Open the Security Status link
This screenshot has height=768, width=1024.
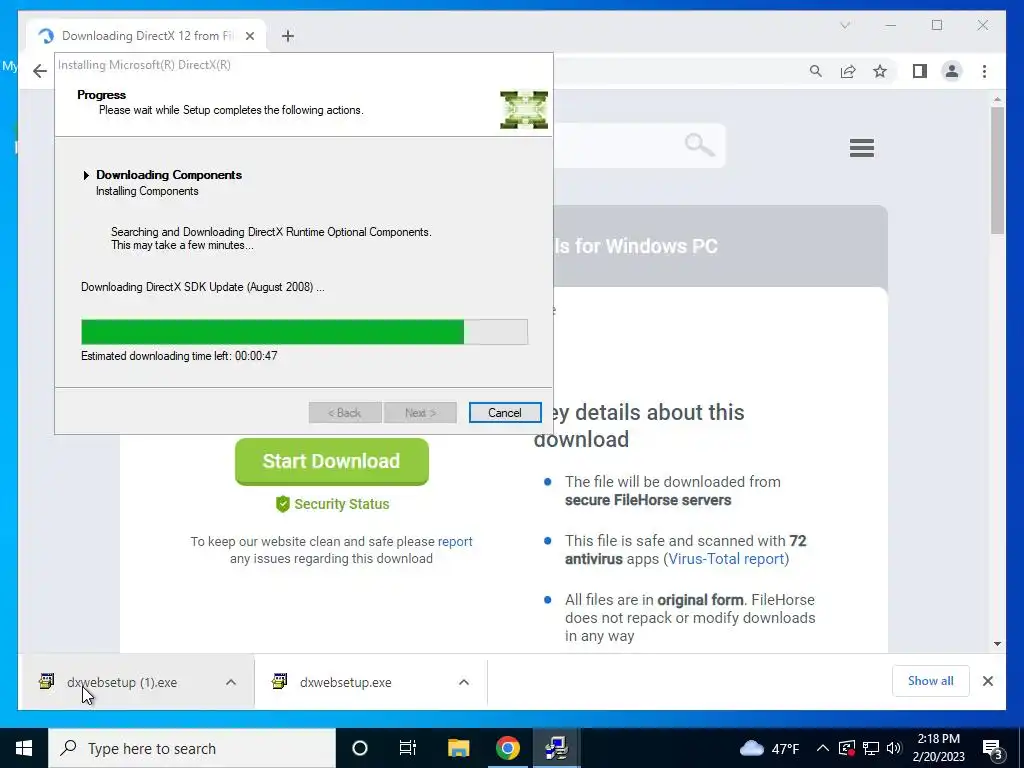(x=342, y=504)
